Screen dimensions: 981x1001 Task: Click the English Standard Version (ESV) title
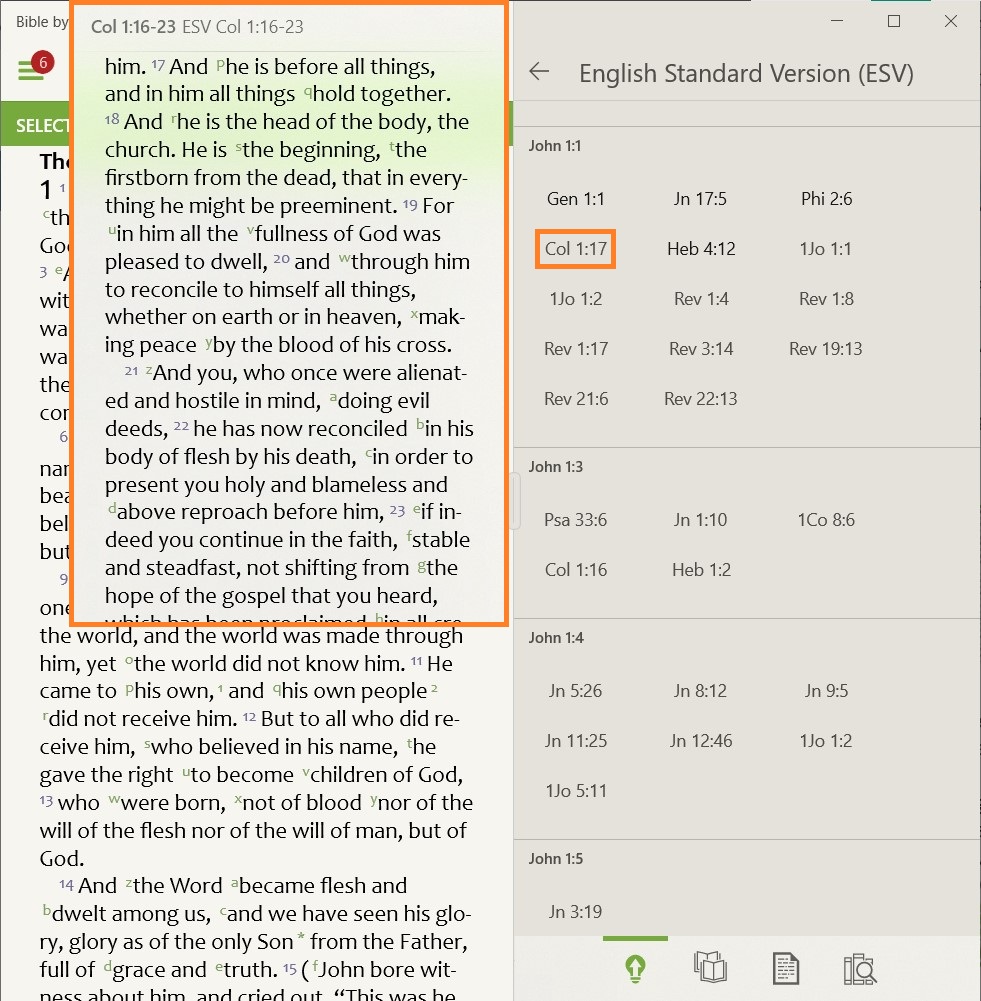coord(746,73)
